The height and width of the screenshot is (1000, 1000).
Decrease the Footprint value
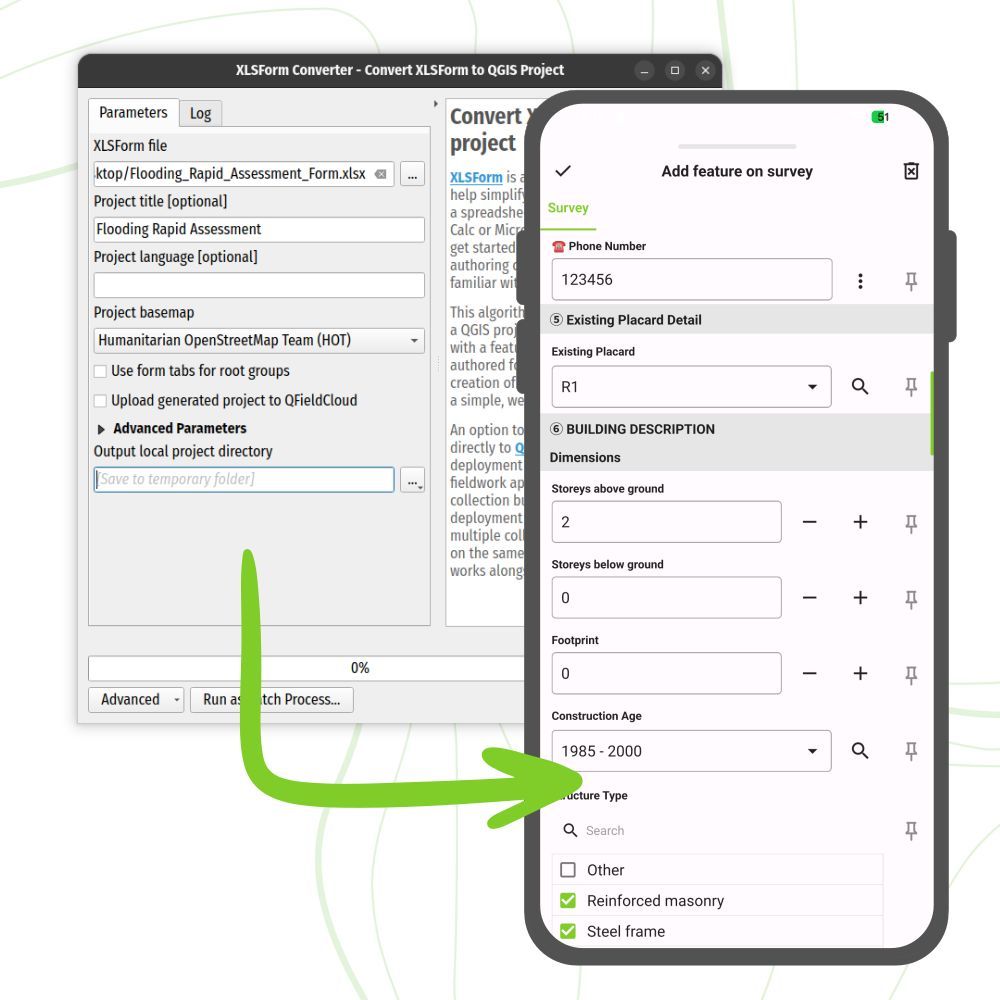[809, 673]
